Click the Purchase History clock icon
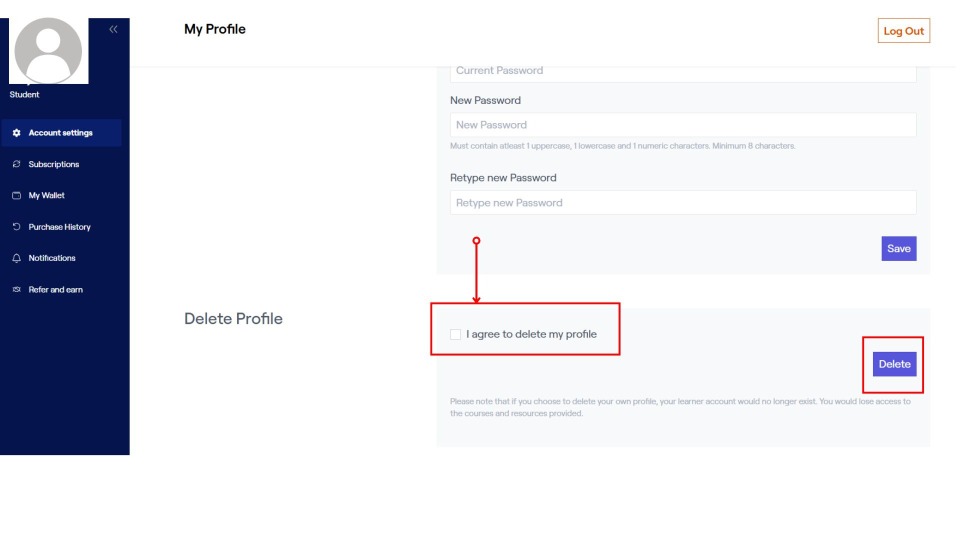 click(x=16, y=227)
